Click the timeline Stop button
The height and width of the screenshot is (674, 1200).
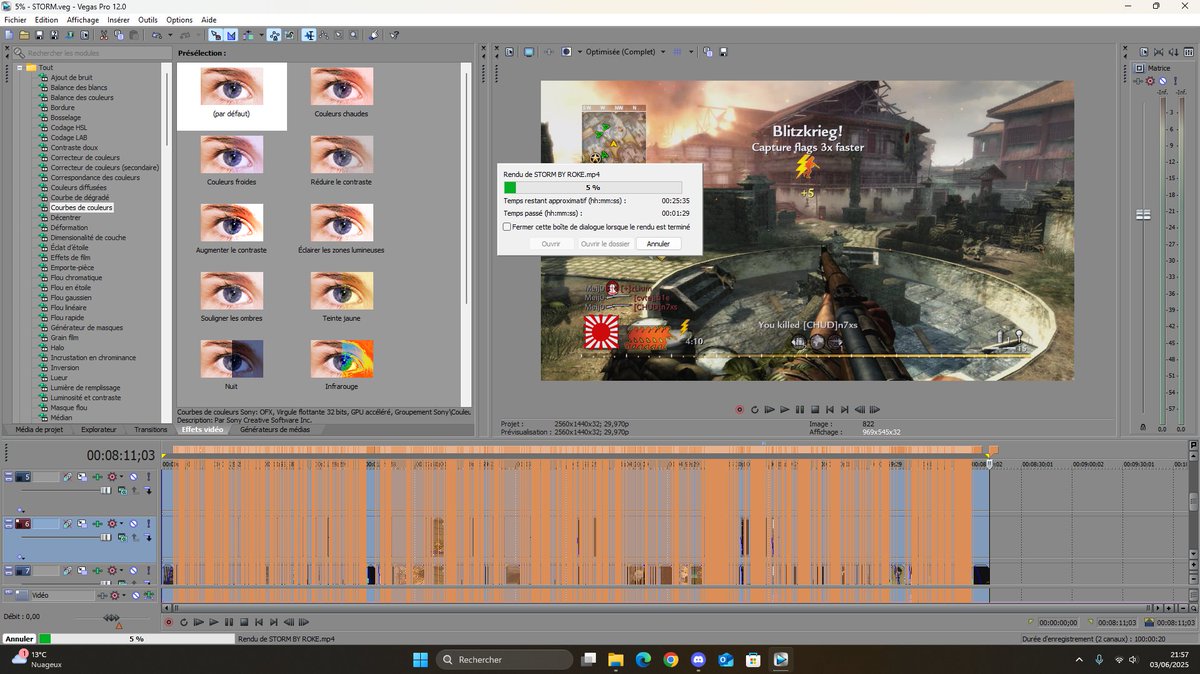coord(244,622)
